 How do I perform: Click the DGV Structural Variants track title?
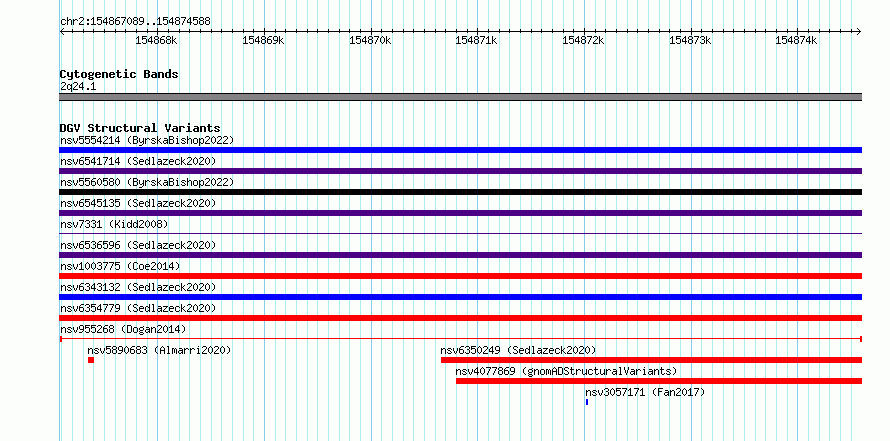pyautogui.click(x=140, y=128)
